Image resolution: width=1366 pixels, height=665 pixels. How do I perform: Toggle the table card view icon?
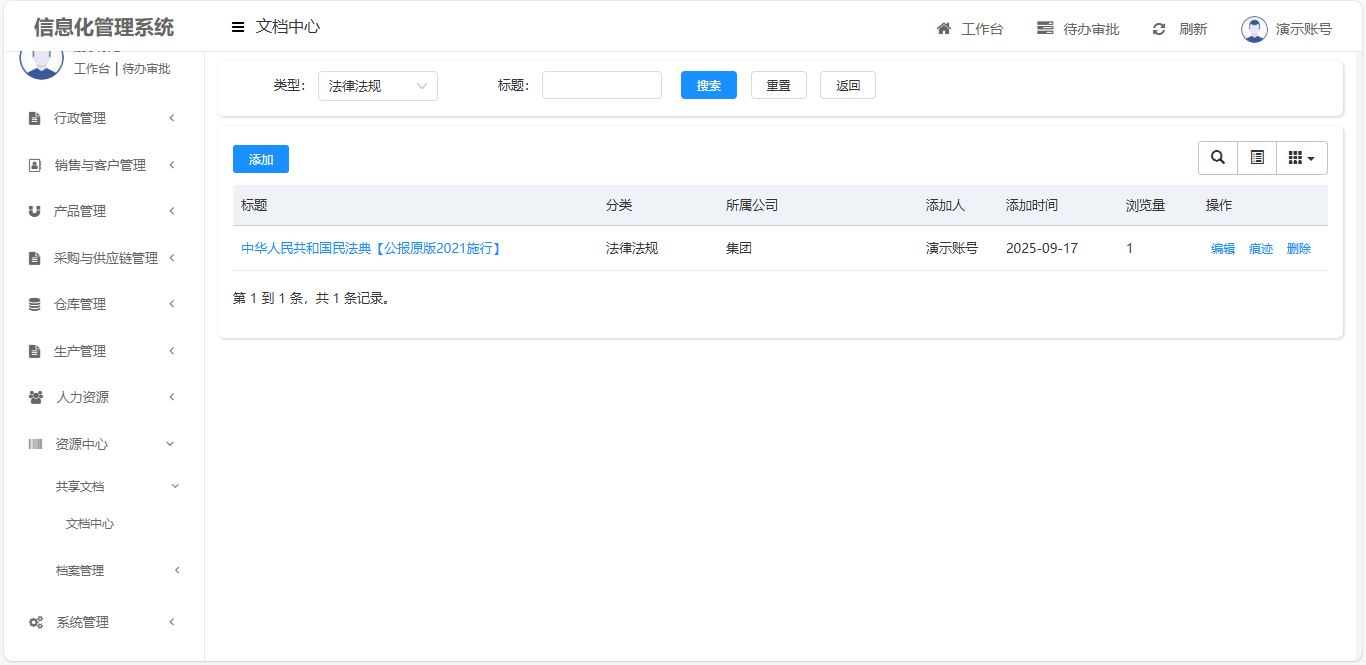pyautogui.click(x=1257, y=158)
